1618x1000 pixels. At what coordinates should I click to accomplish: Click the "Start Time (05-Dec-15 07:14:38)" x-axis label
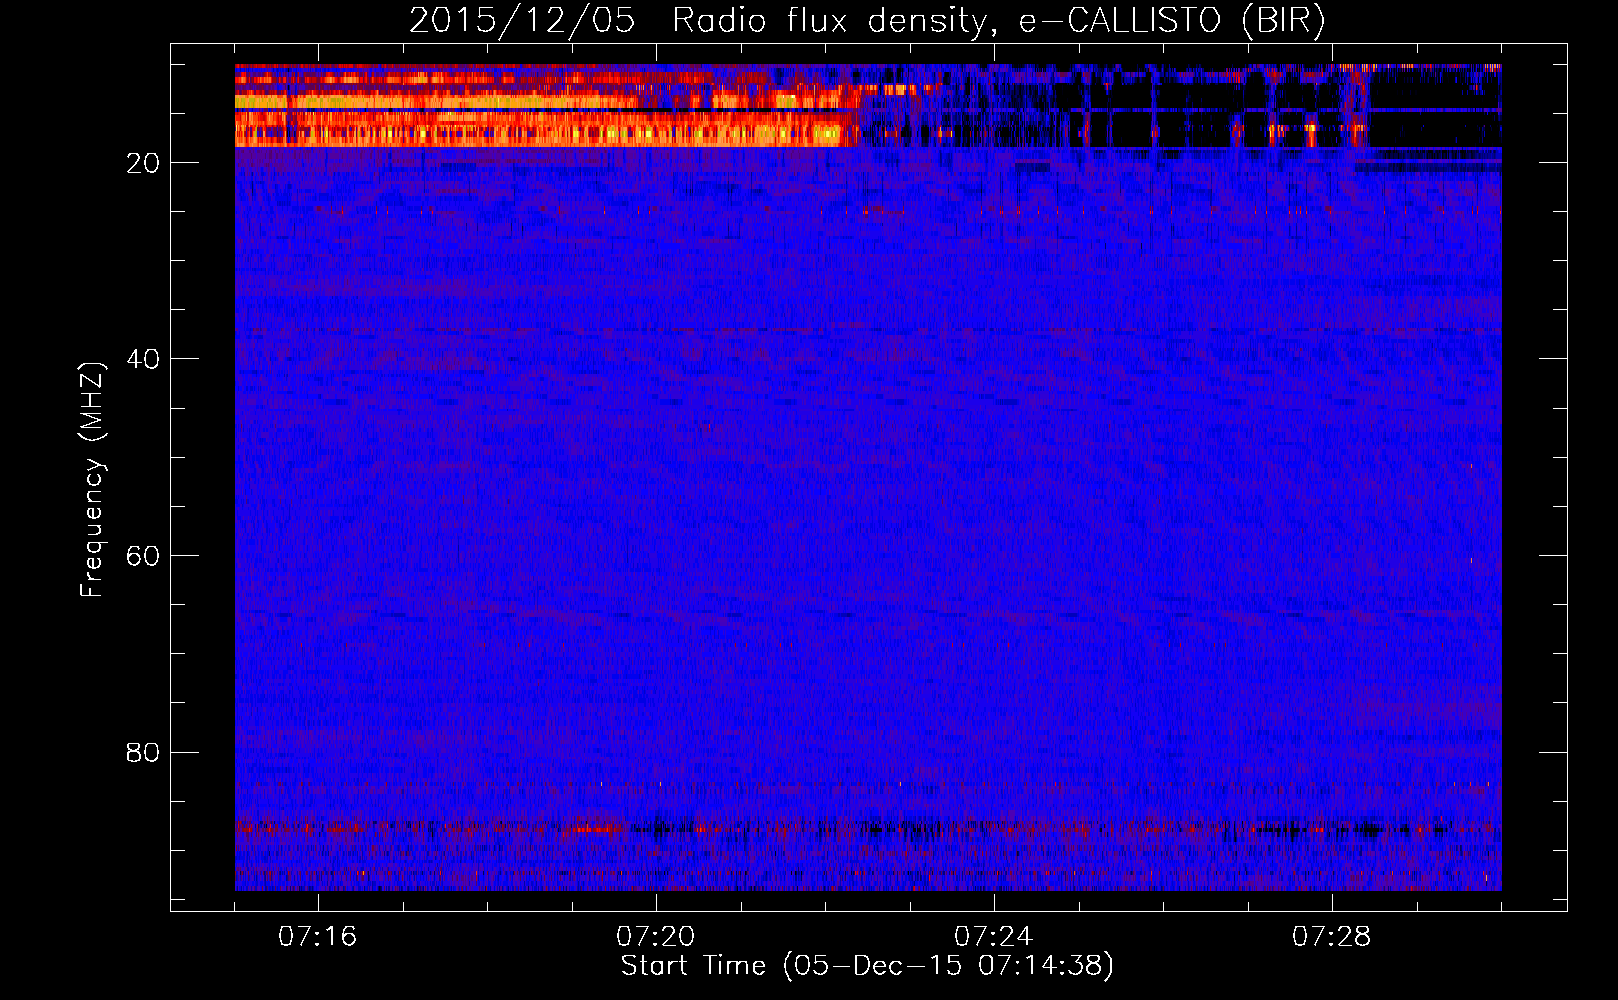(x=867, y=966)
